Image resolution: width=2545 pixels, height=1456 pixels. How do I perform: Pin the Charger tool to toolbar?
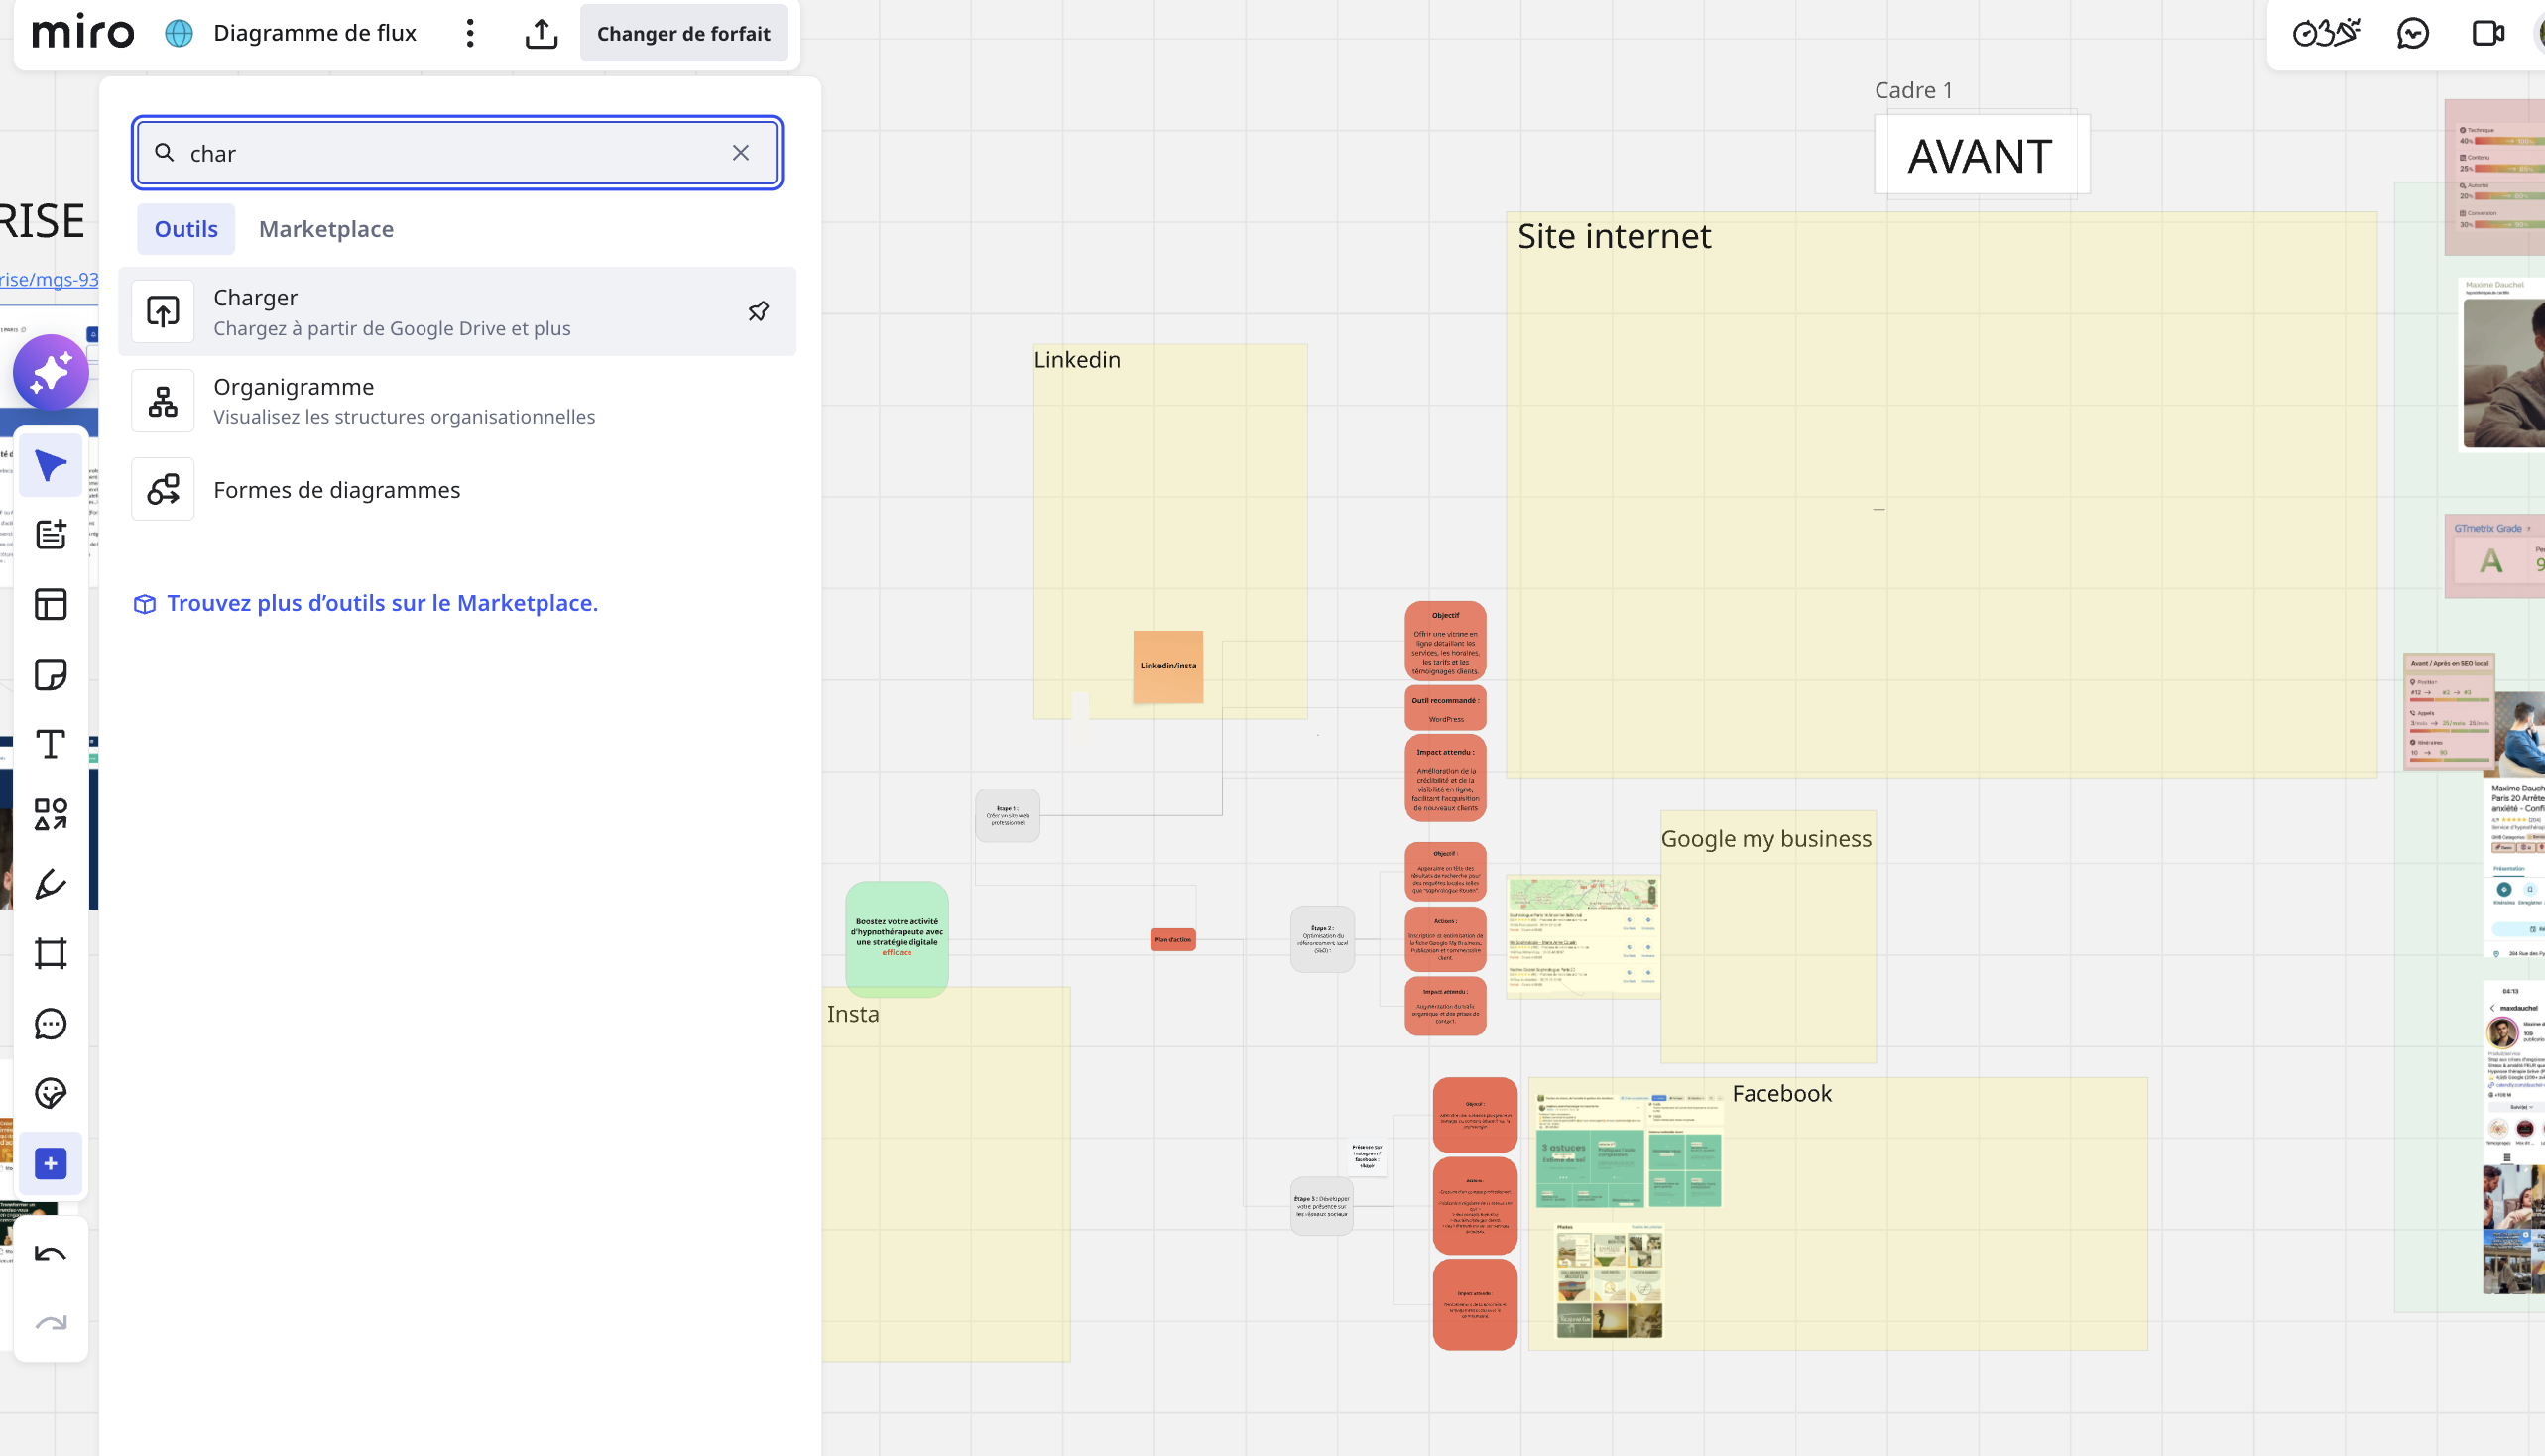(758, 311)
